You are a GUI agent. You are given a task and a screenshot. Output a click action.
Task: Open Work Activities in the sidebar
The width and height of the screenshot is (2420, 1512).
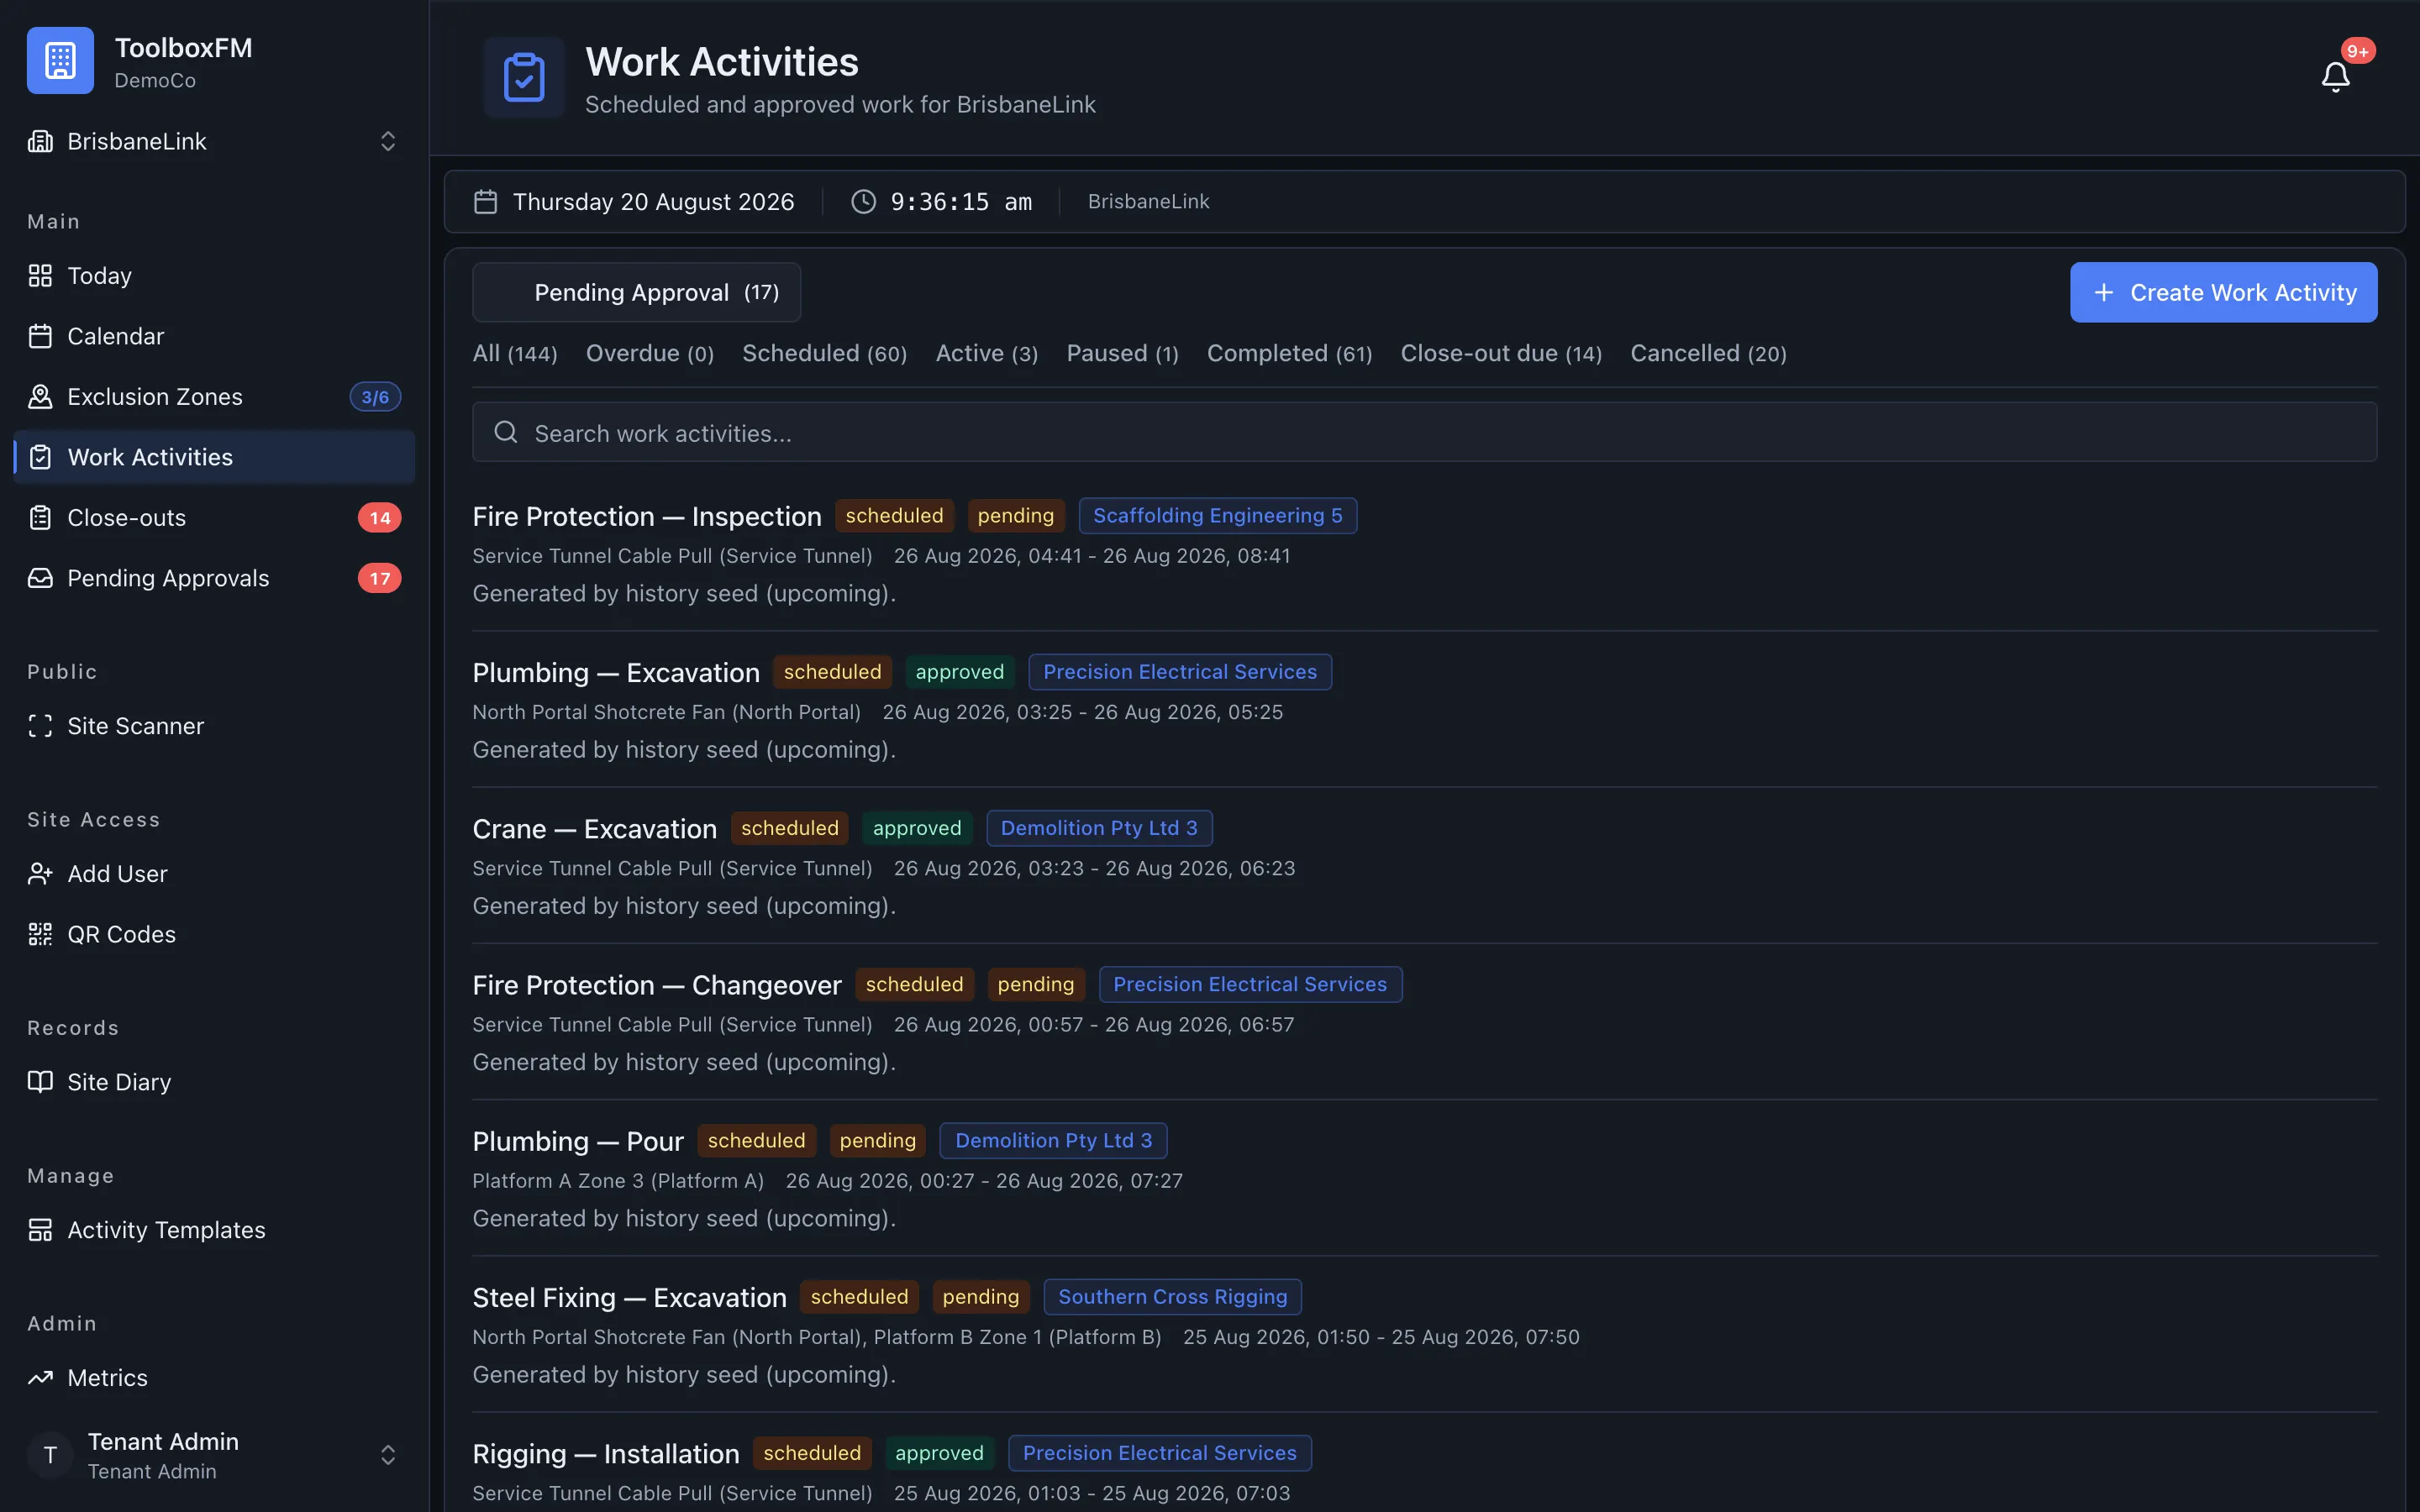click(214, 457)
